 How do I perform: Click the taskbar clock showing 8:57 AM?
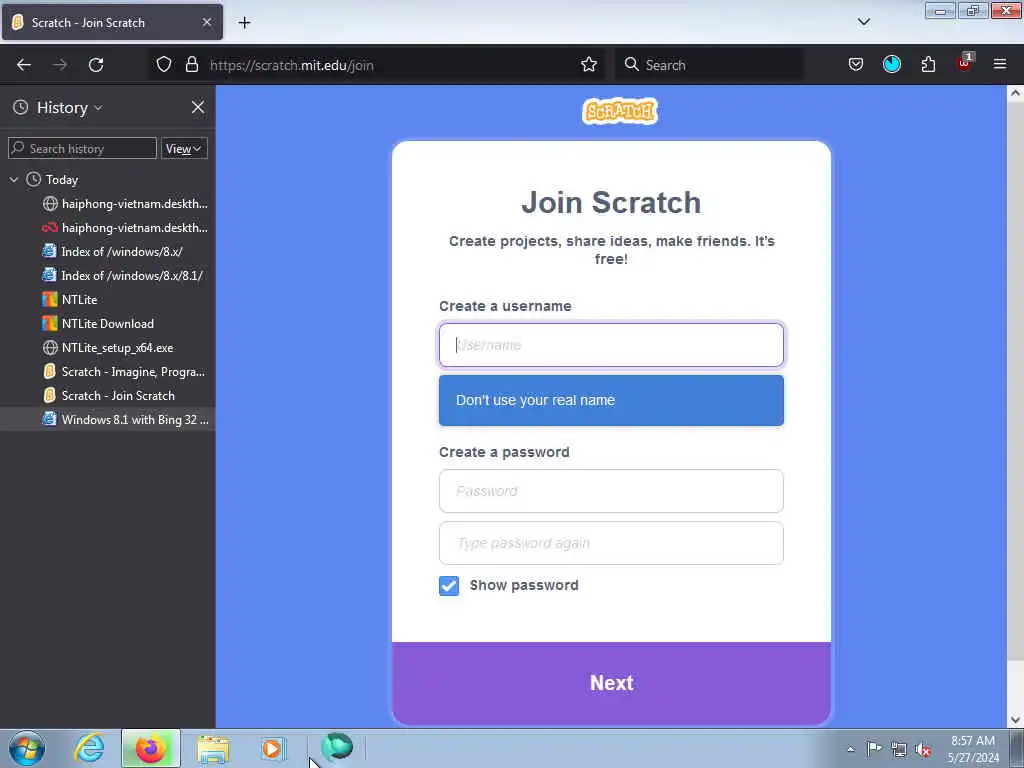[973, 749]
